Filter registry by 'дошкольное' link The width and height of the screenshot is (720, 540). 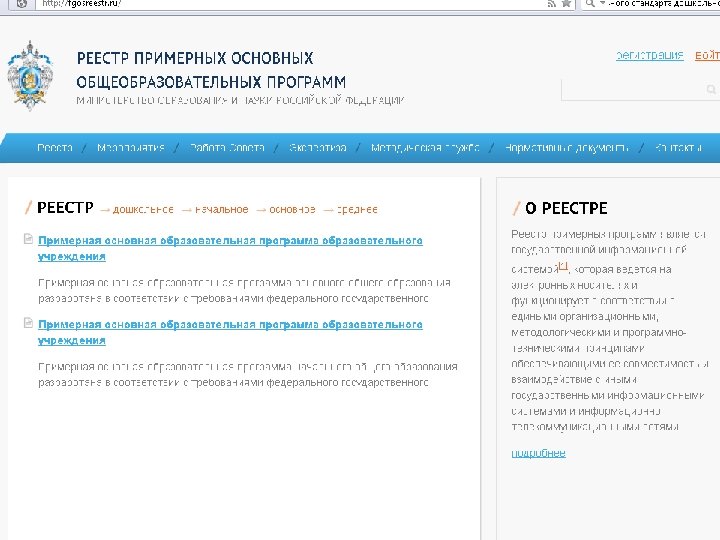(143, 210)
